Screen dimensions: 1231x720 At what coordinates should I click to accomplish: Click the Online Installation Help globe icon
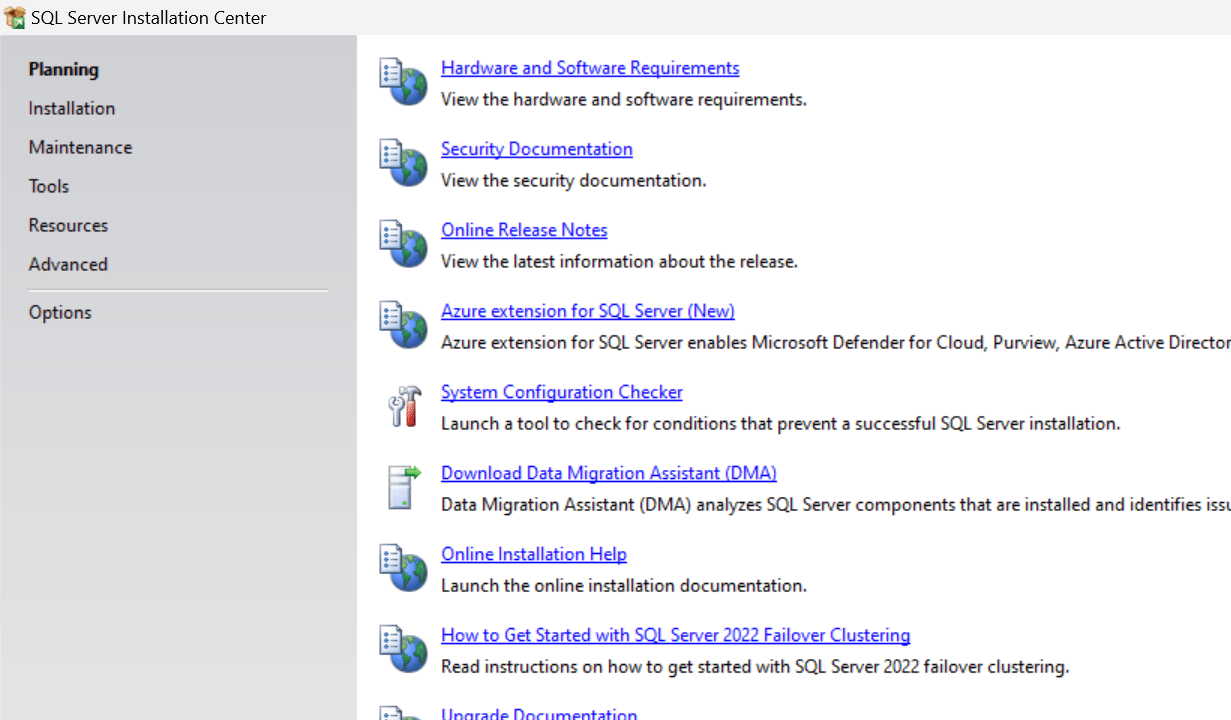[x=404, y=568]
